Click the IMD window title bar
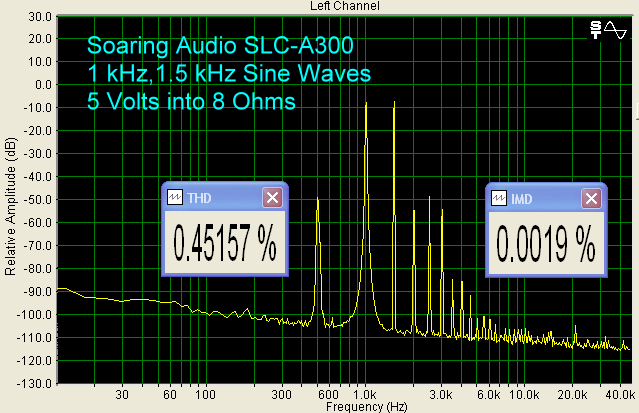The height and width of the screenshot is (413, 639). (546, 199)
